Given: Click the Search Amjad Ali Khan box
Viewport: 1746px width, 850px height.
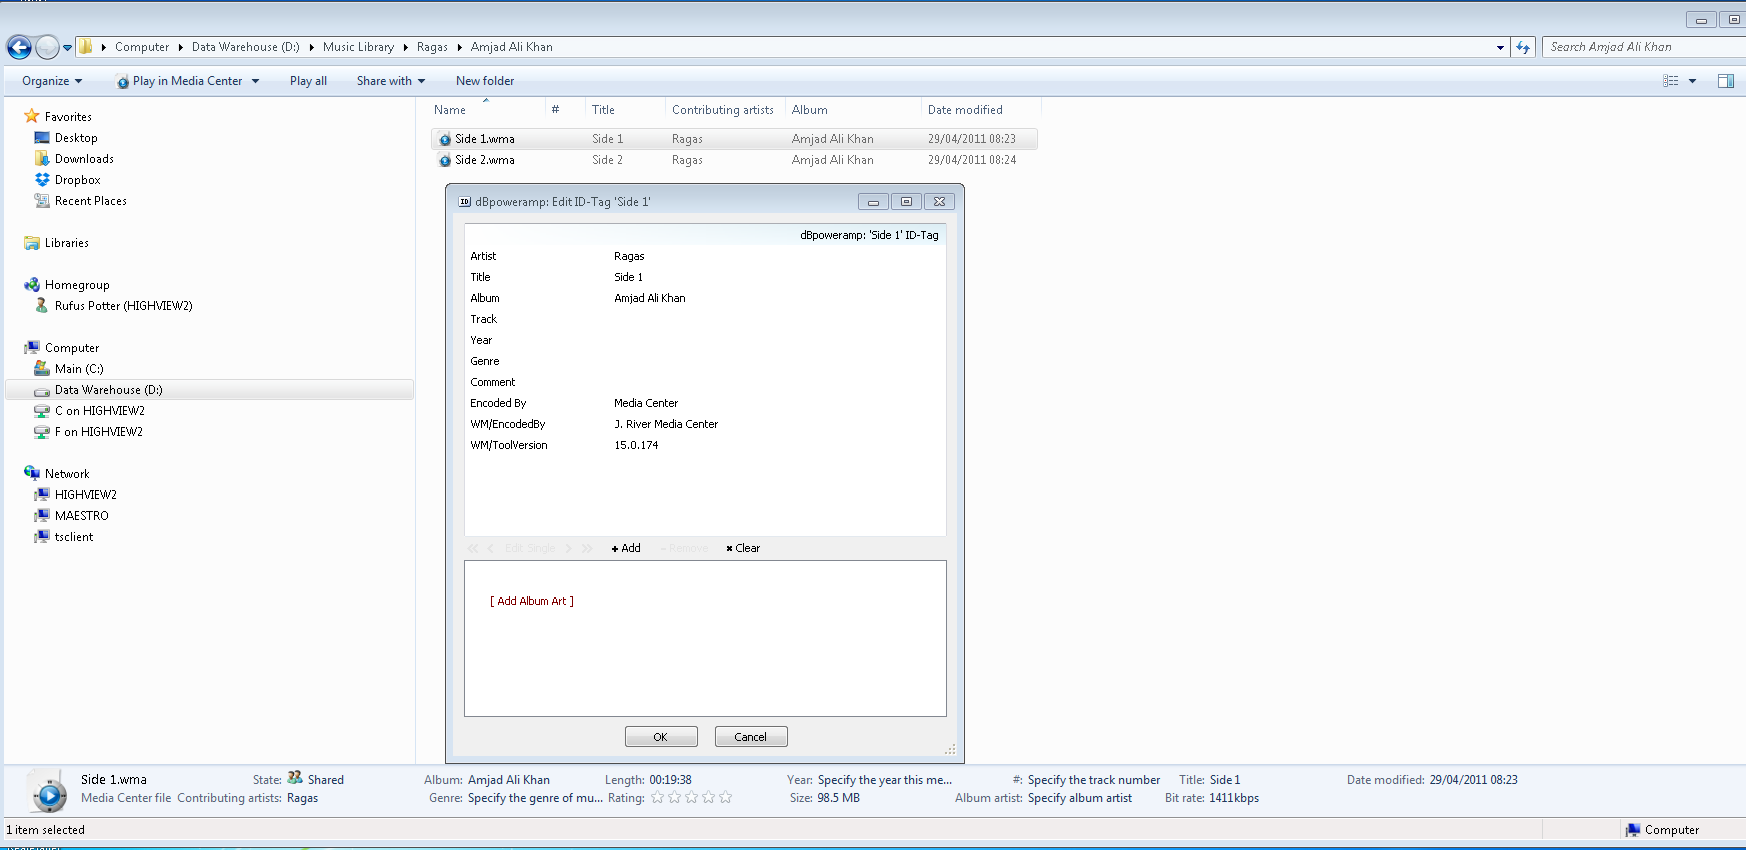Looking at the screenshot, I should pyautogui.click(x=1640, y=47).
